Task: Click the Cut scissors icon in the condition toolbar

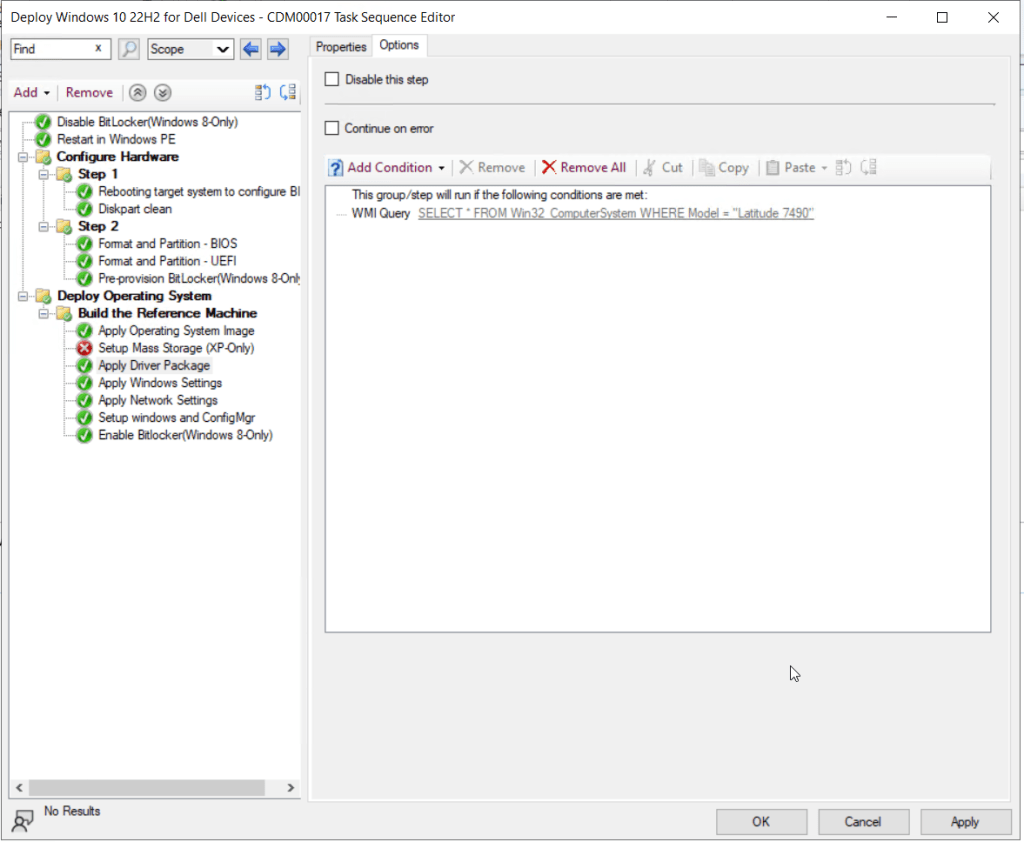Action: 650,168
